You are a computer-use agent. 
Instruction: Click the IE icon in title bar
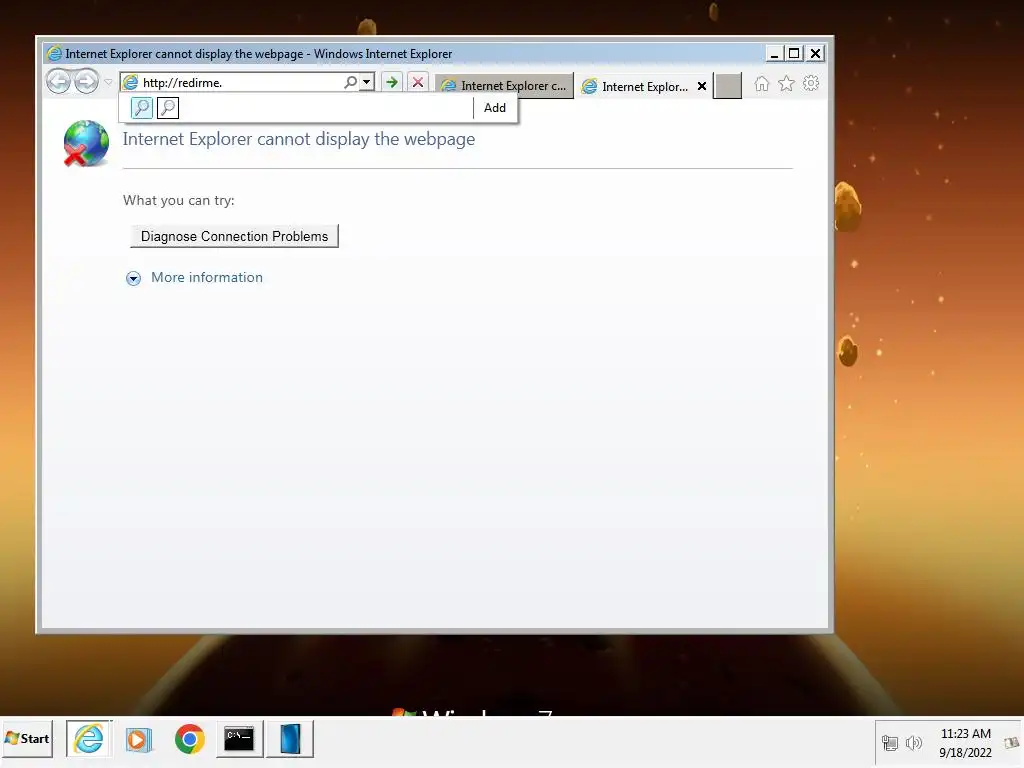54,54
